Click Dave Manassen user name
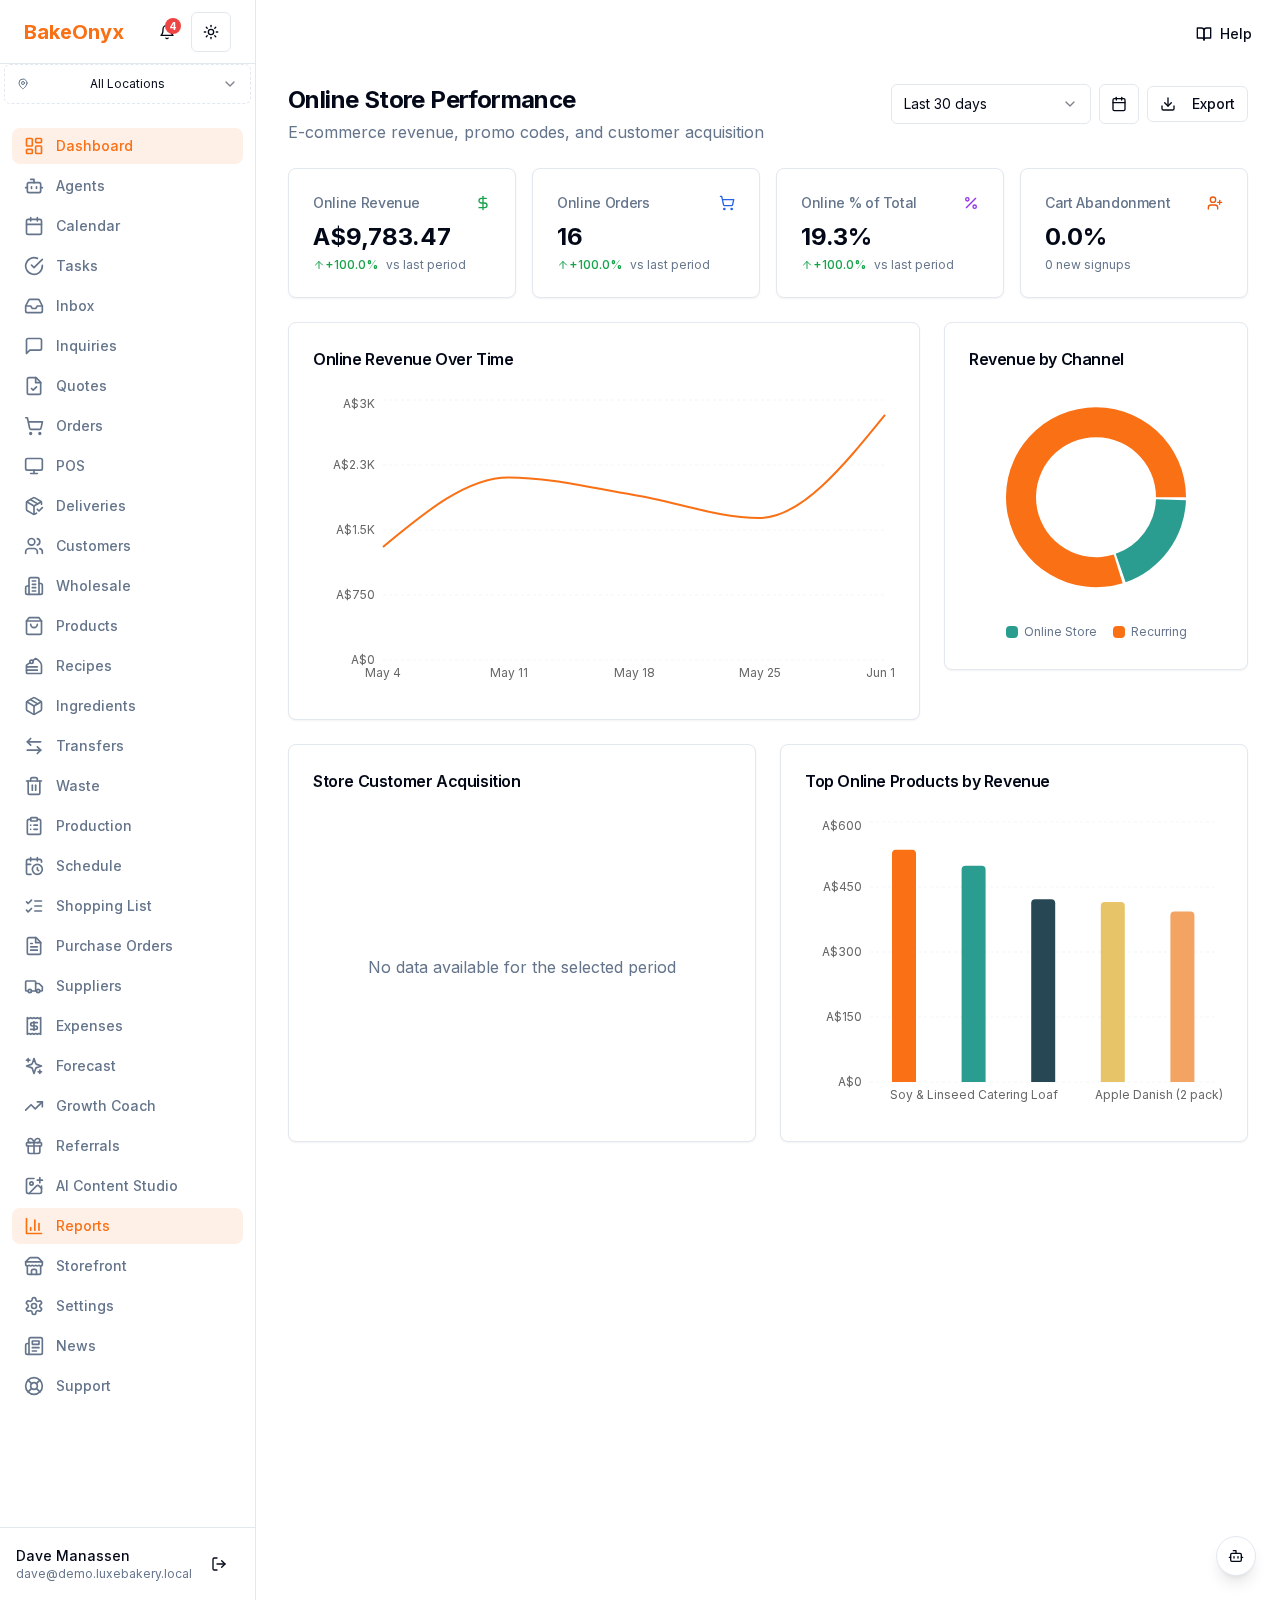 pyautogui.click(x=73, y=1556)
